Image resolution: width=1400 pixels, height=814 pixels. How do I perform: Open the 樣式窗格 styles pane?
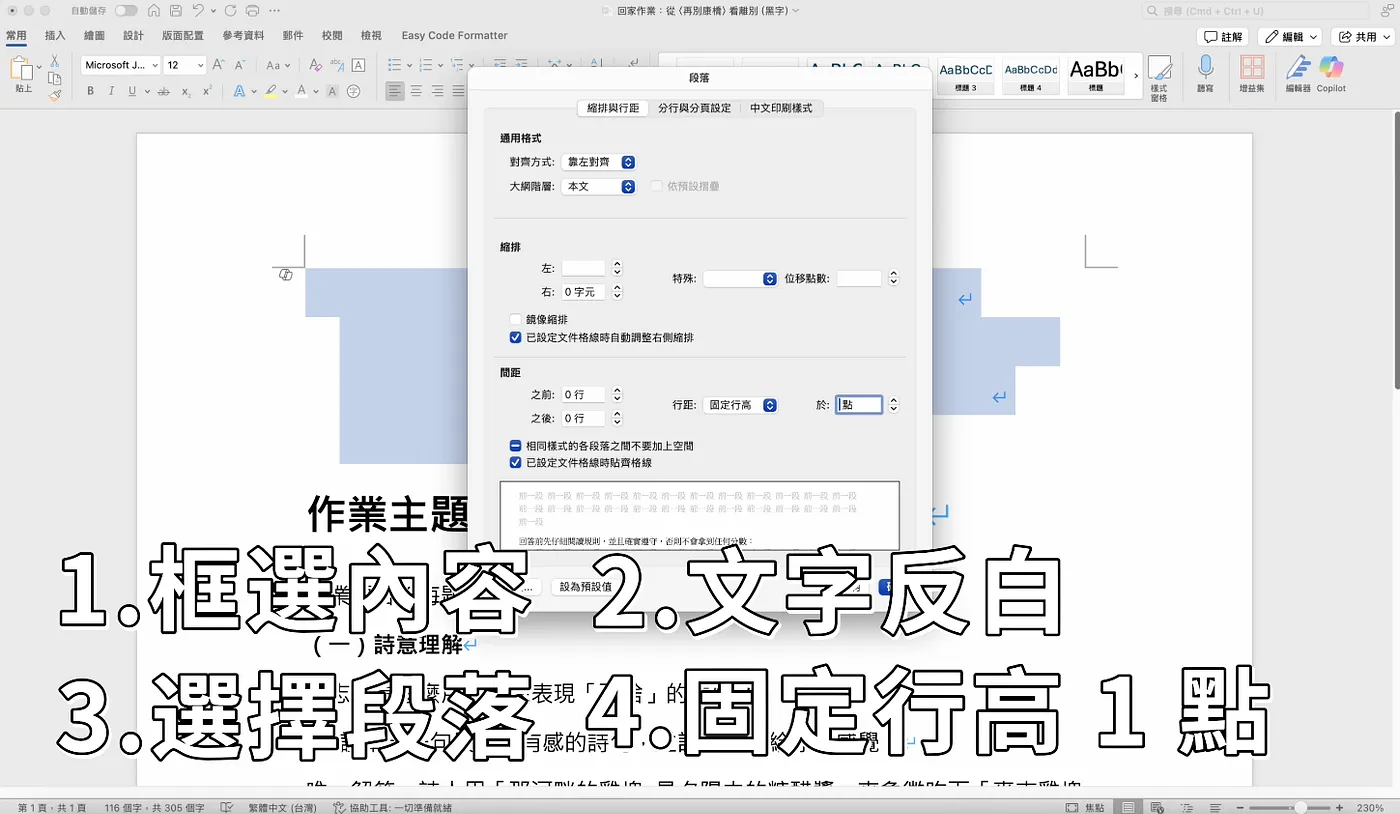[x=1159, y=79]
